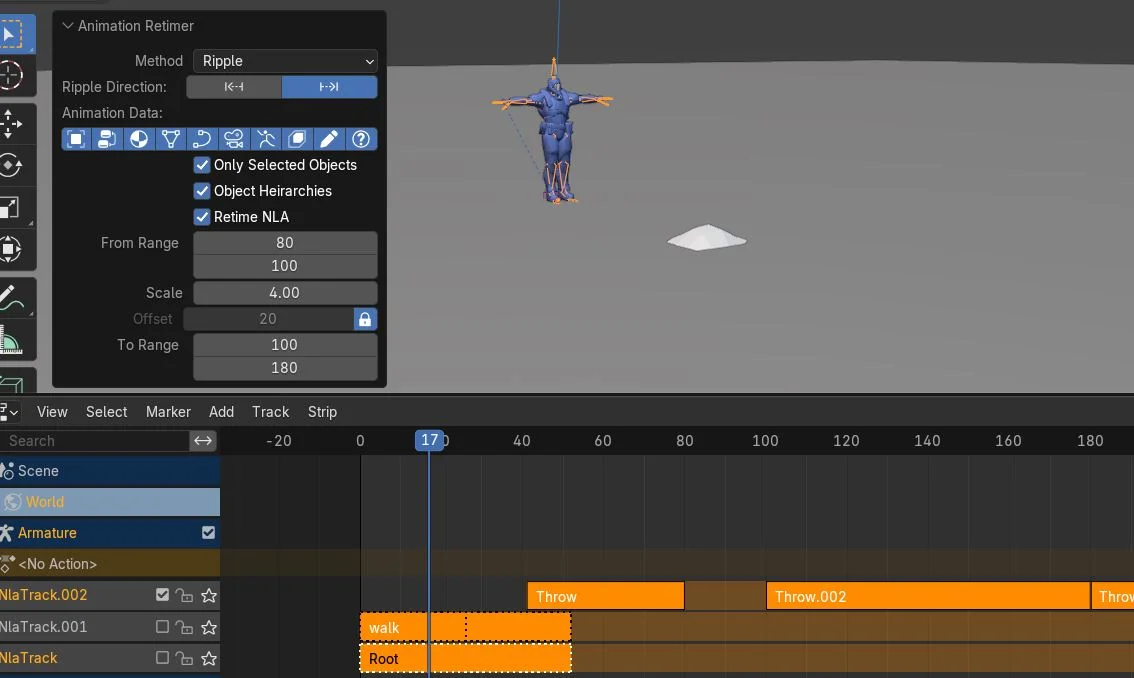
Task: Toggle the Camera icon in Animation Data filters
Action: (x=233, y=139)
